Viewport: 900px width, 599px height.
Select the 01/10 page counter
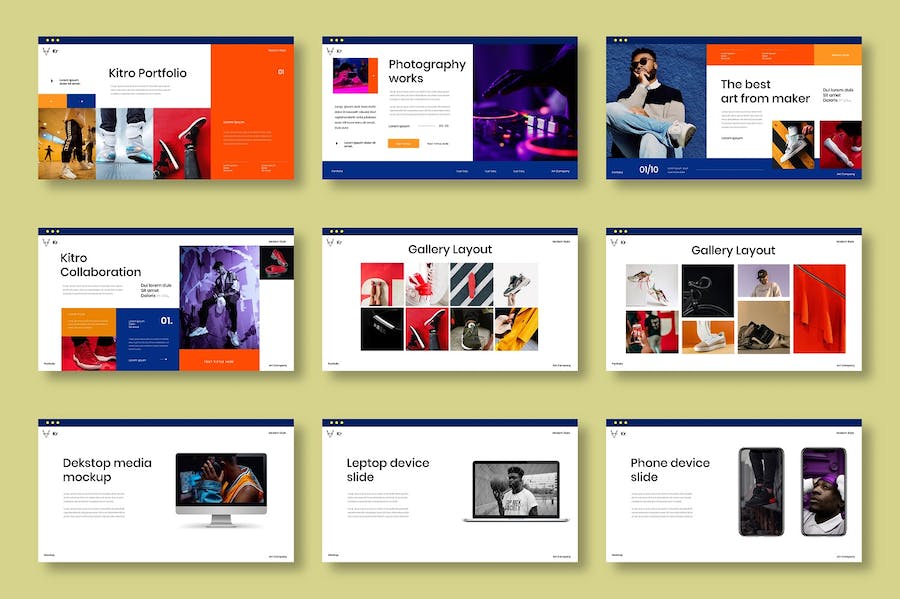point(649,170)
